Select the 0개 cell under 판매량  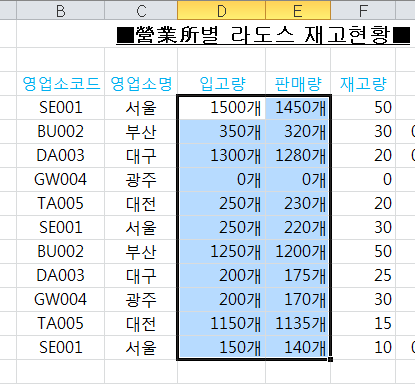point(298,179)
